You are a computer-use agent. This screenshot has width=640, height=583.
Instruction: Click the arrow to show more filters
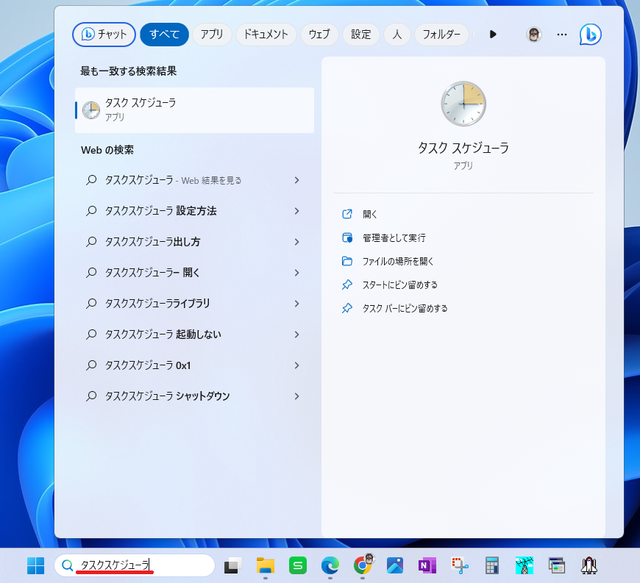tap(493, 34)
